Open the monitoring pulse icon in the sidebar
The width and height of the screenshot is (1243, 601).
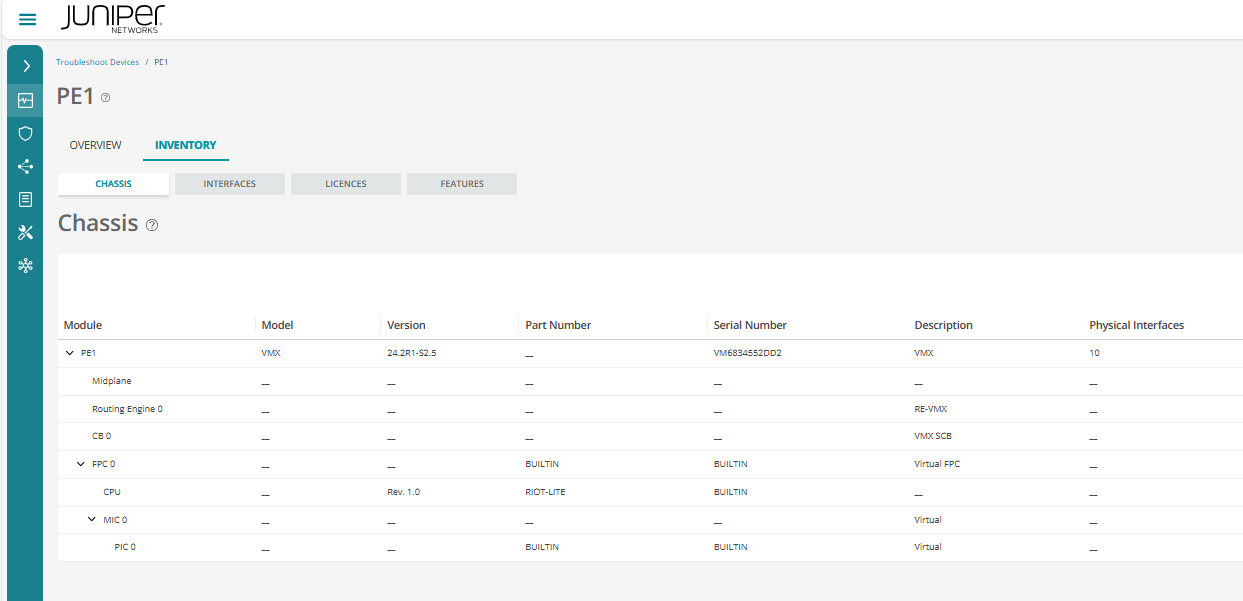[x=26, y=100]
